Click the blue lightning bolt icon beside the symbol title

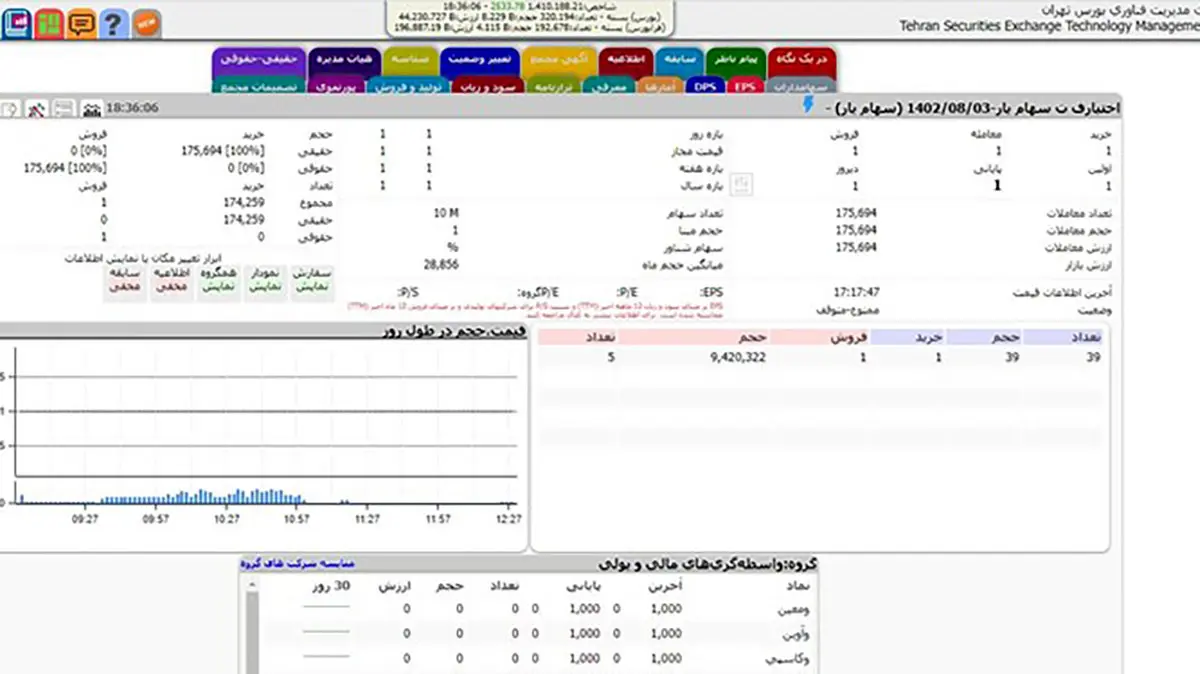point(808,105)
